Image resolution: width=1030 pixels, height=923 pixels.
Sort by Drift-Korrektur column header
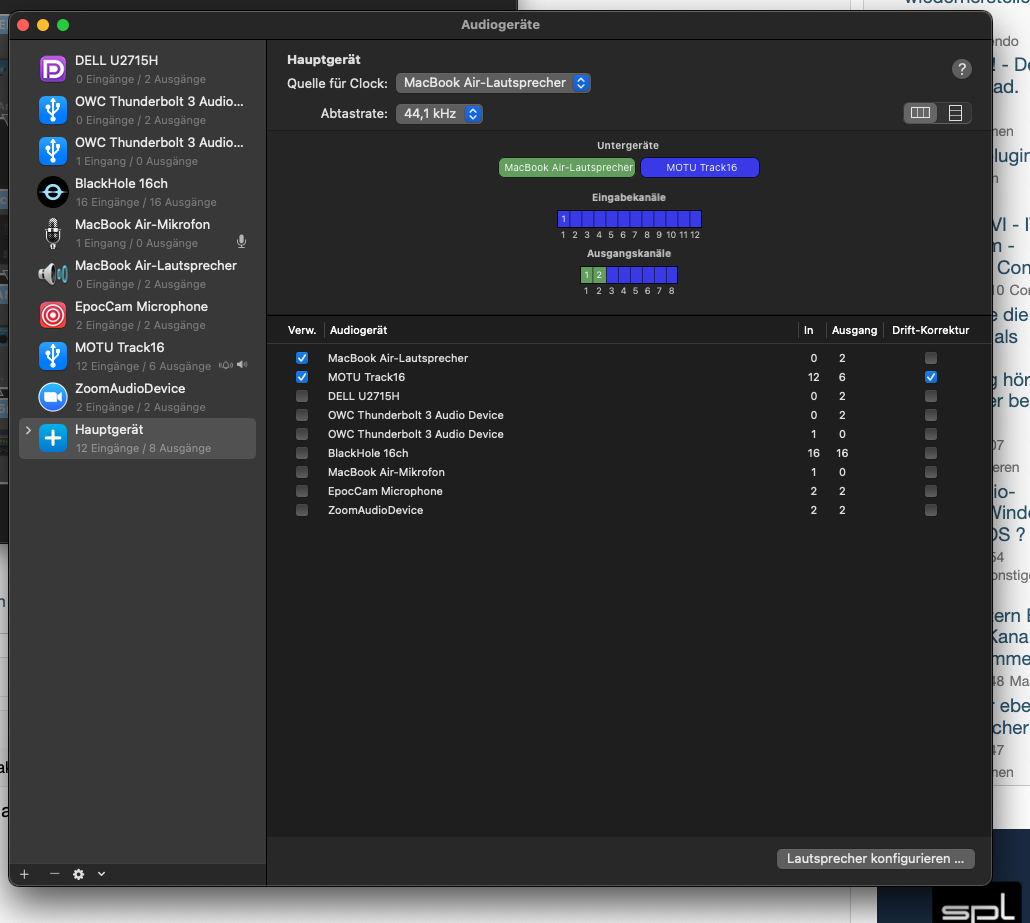point(930,330)
